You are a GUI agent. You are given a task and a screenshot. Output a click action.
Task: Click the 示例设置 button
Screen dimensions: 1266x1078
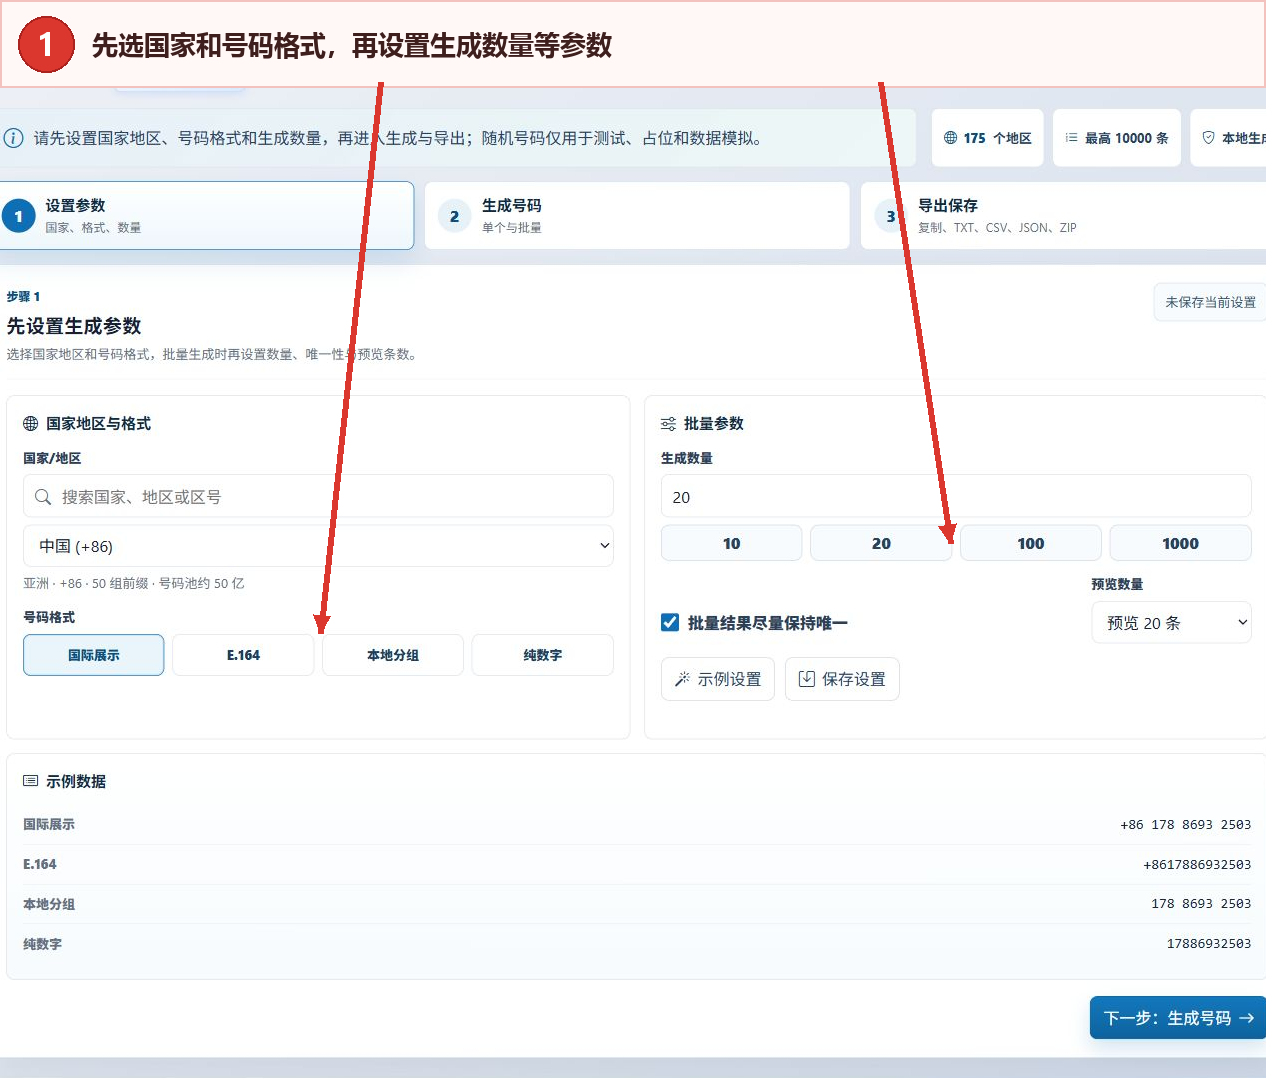(718, 679)
